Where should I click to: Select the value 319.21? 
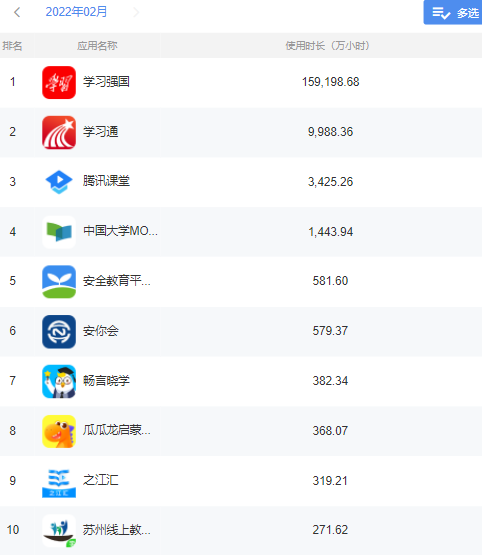pyautogui.click(x=330, y=481)
